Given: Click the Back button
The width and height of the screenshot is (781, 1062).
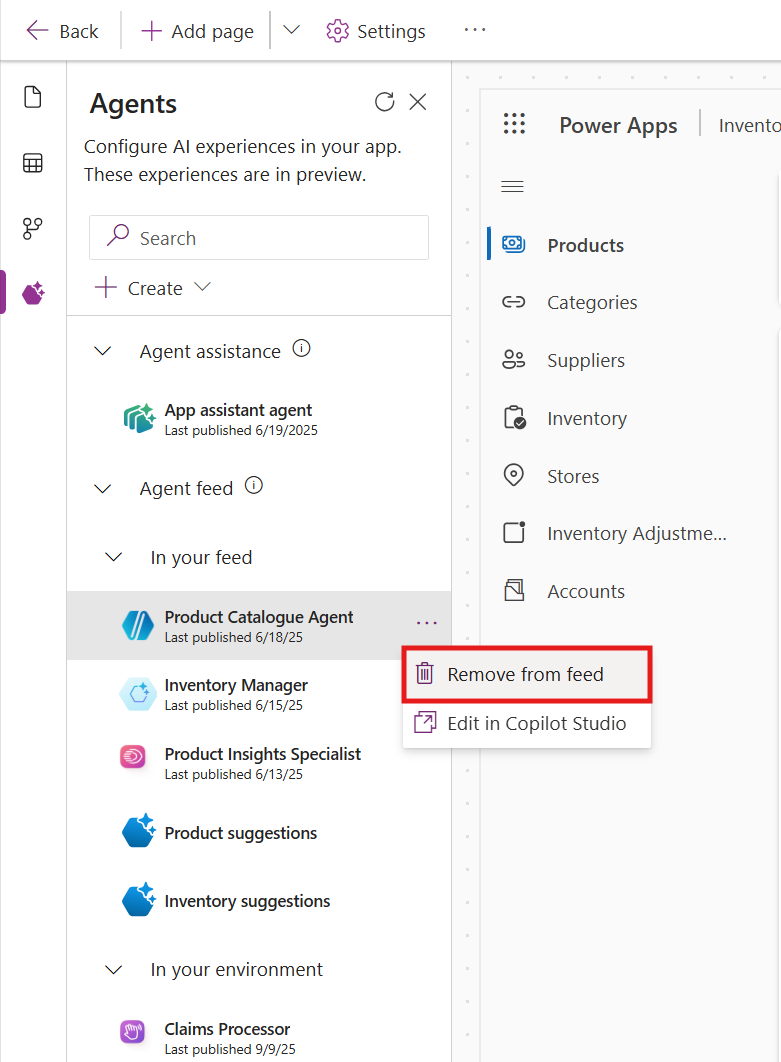Looking at the screenshot, I should coord(62,31).
